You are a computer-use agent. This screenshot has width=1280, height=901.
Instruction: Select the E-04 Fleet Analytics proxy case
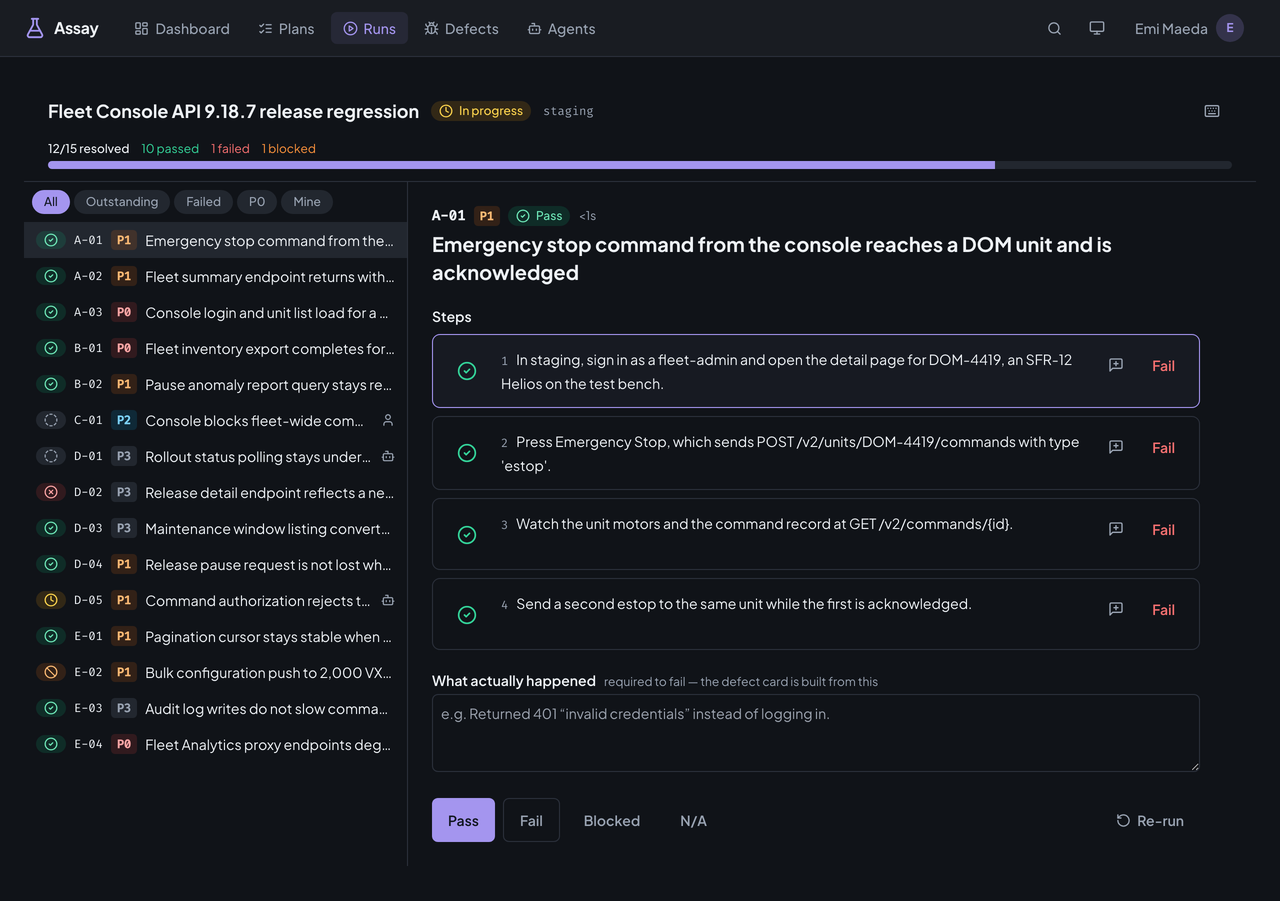216,745
